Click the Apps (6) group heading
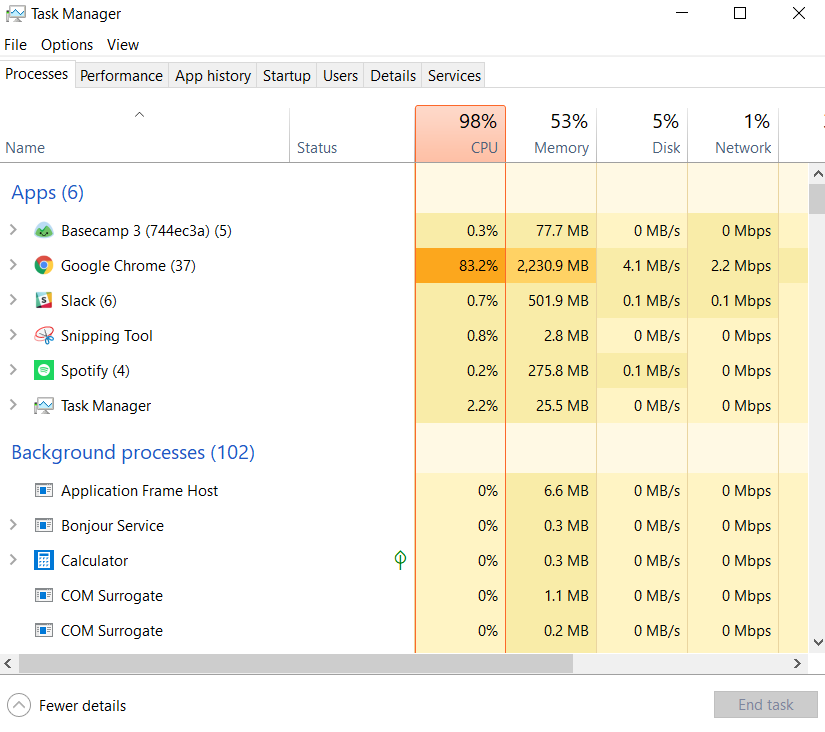The width and height of the screenshot is (825, 732). click(x=47, y=193)
